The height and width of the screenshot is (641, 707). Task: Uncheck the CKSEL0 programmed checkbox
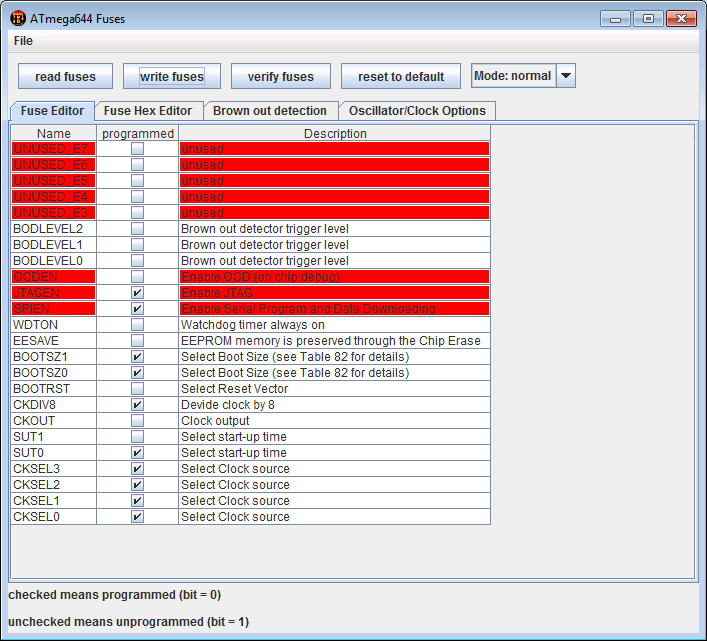pyautogui.click(x=138, y=517)
